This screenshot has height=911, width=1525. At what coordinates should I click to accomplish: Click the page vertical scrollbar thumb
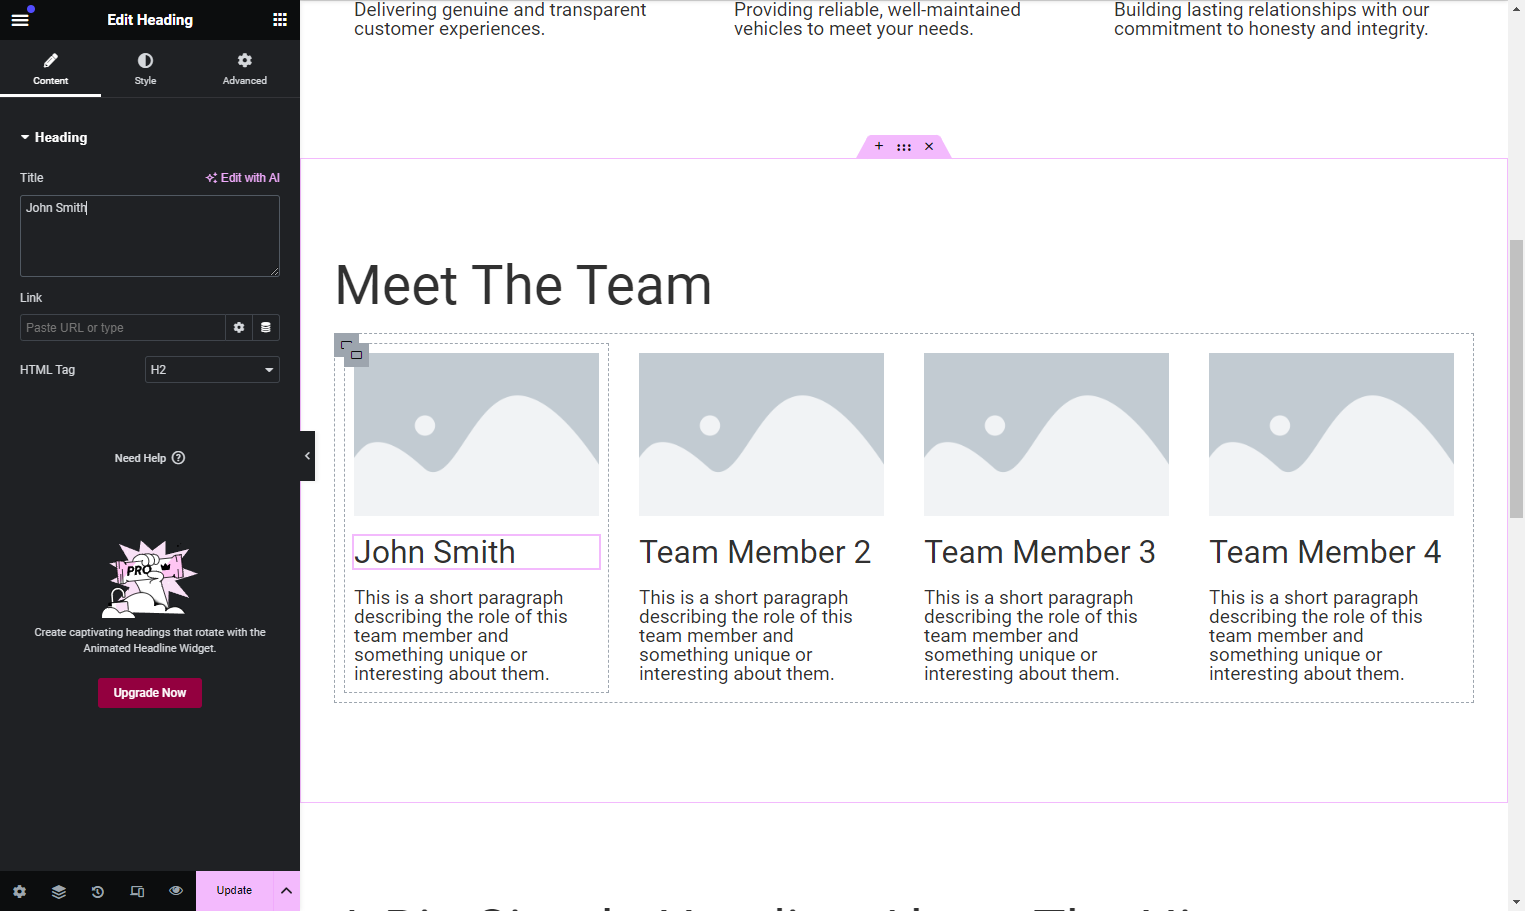point(1516,378)
